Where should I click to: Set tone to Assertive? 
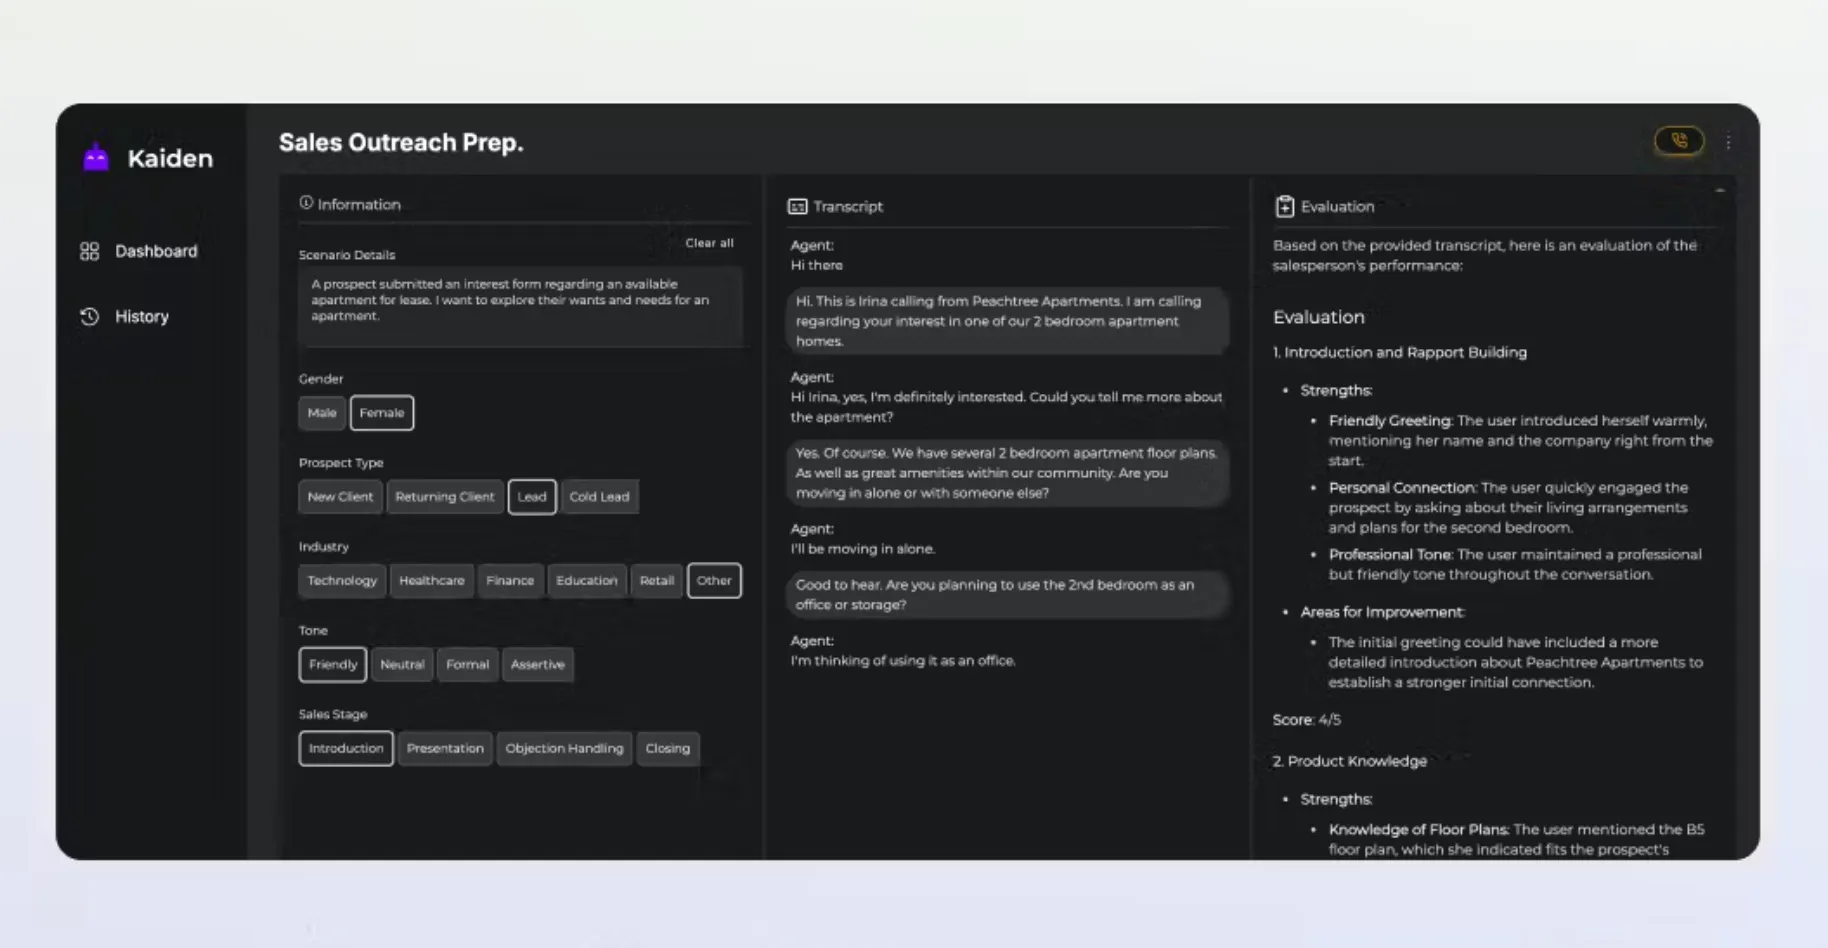tap(537, 665)
